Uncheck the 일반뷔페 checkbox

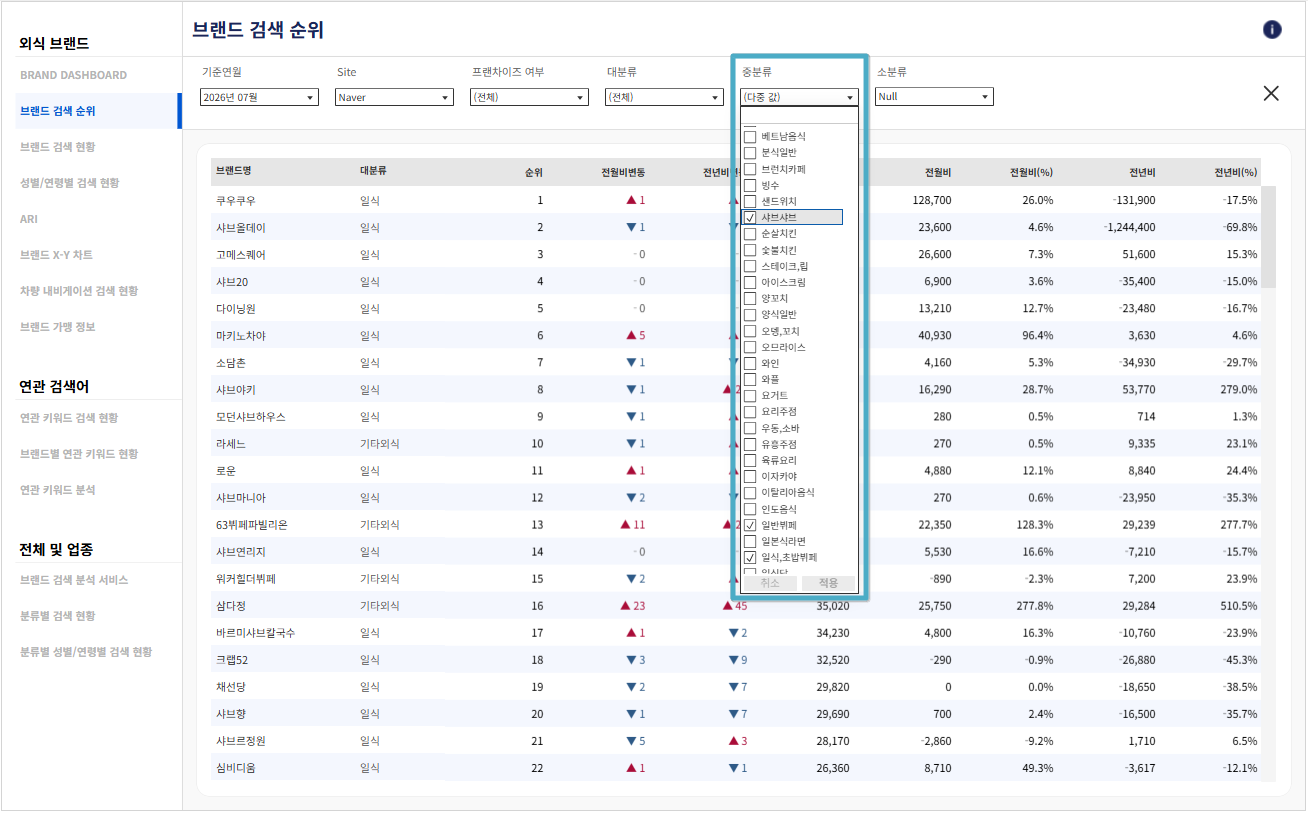pyautogui.click(x=750, y=525)
